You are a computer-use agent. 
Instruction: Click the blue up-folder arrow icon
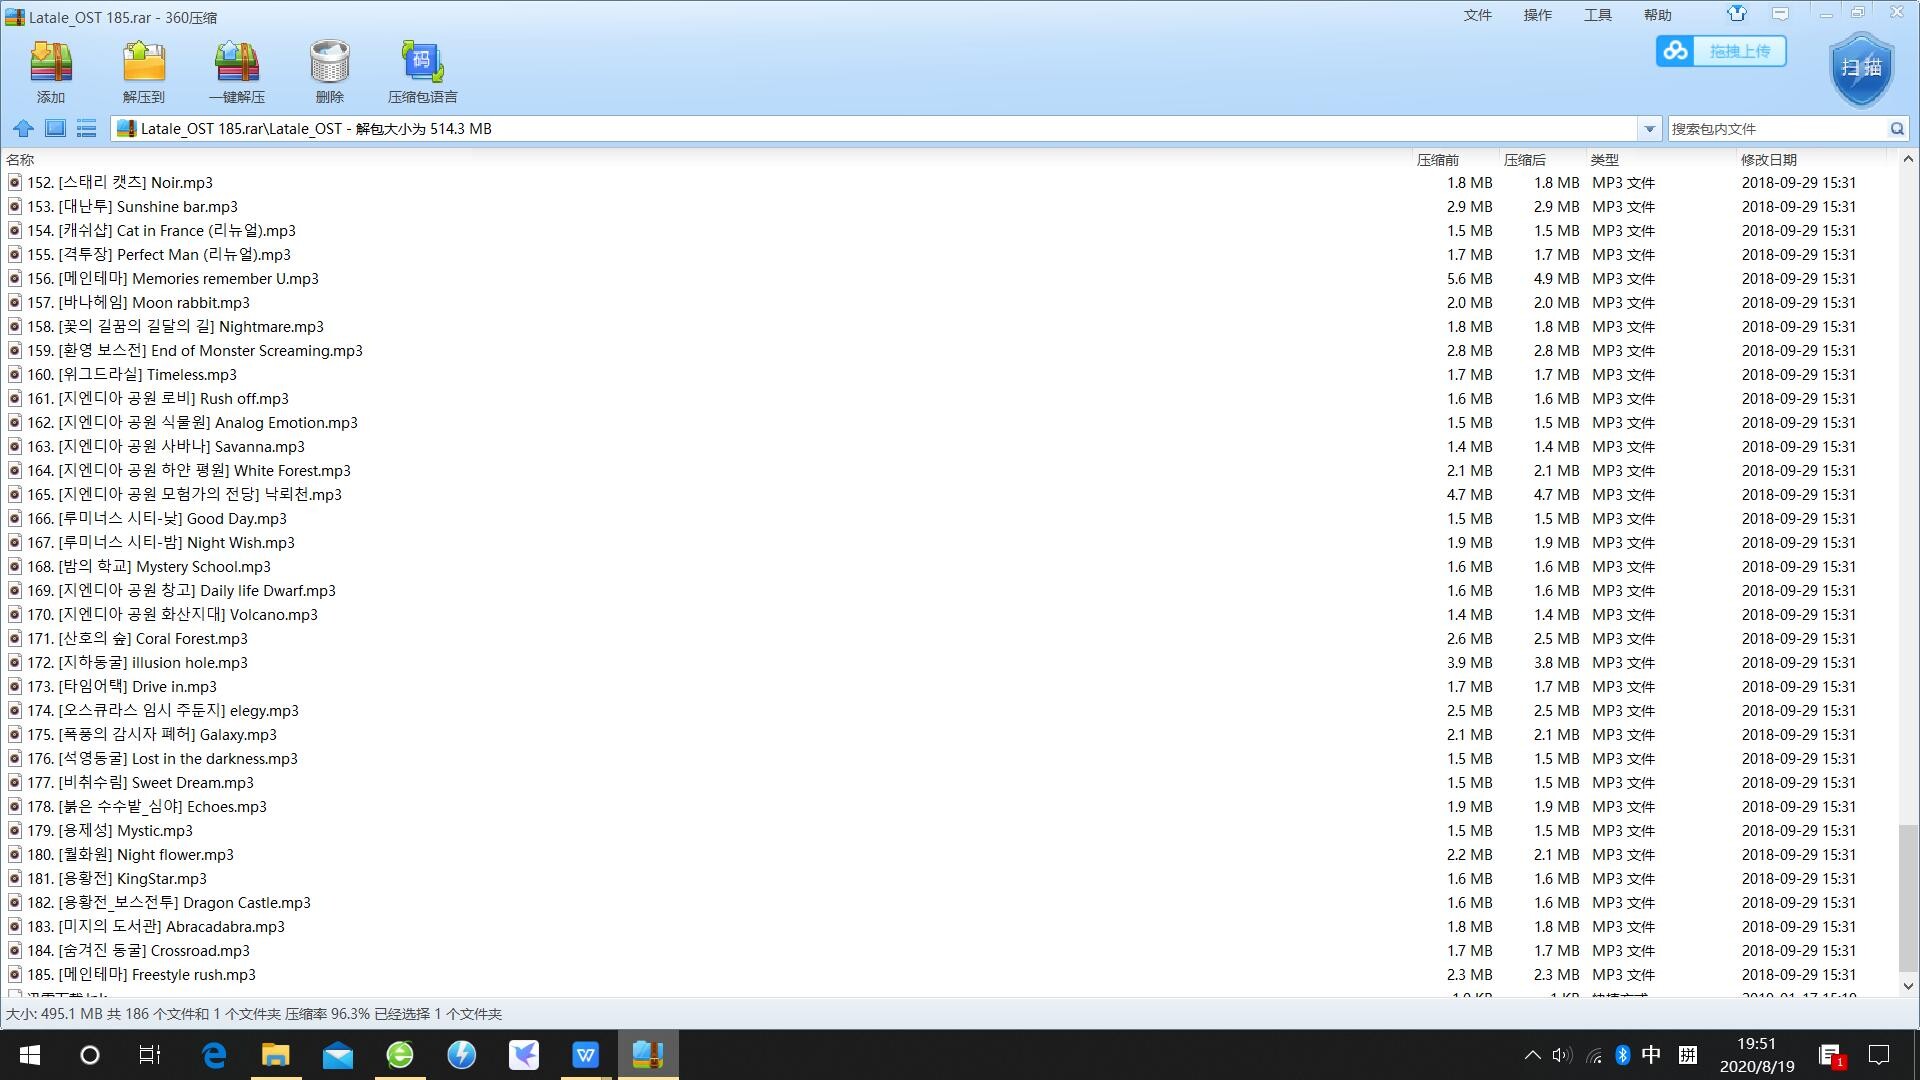(23, 129)
